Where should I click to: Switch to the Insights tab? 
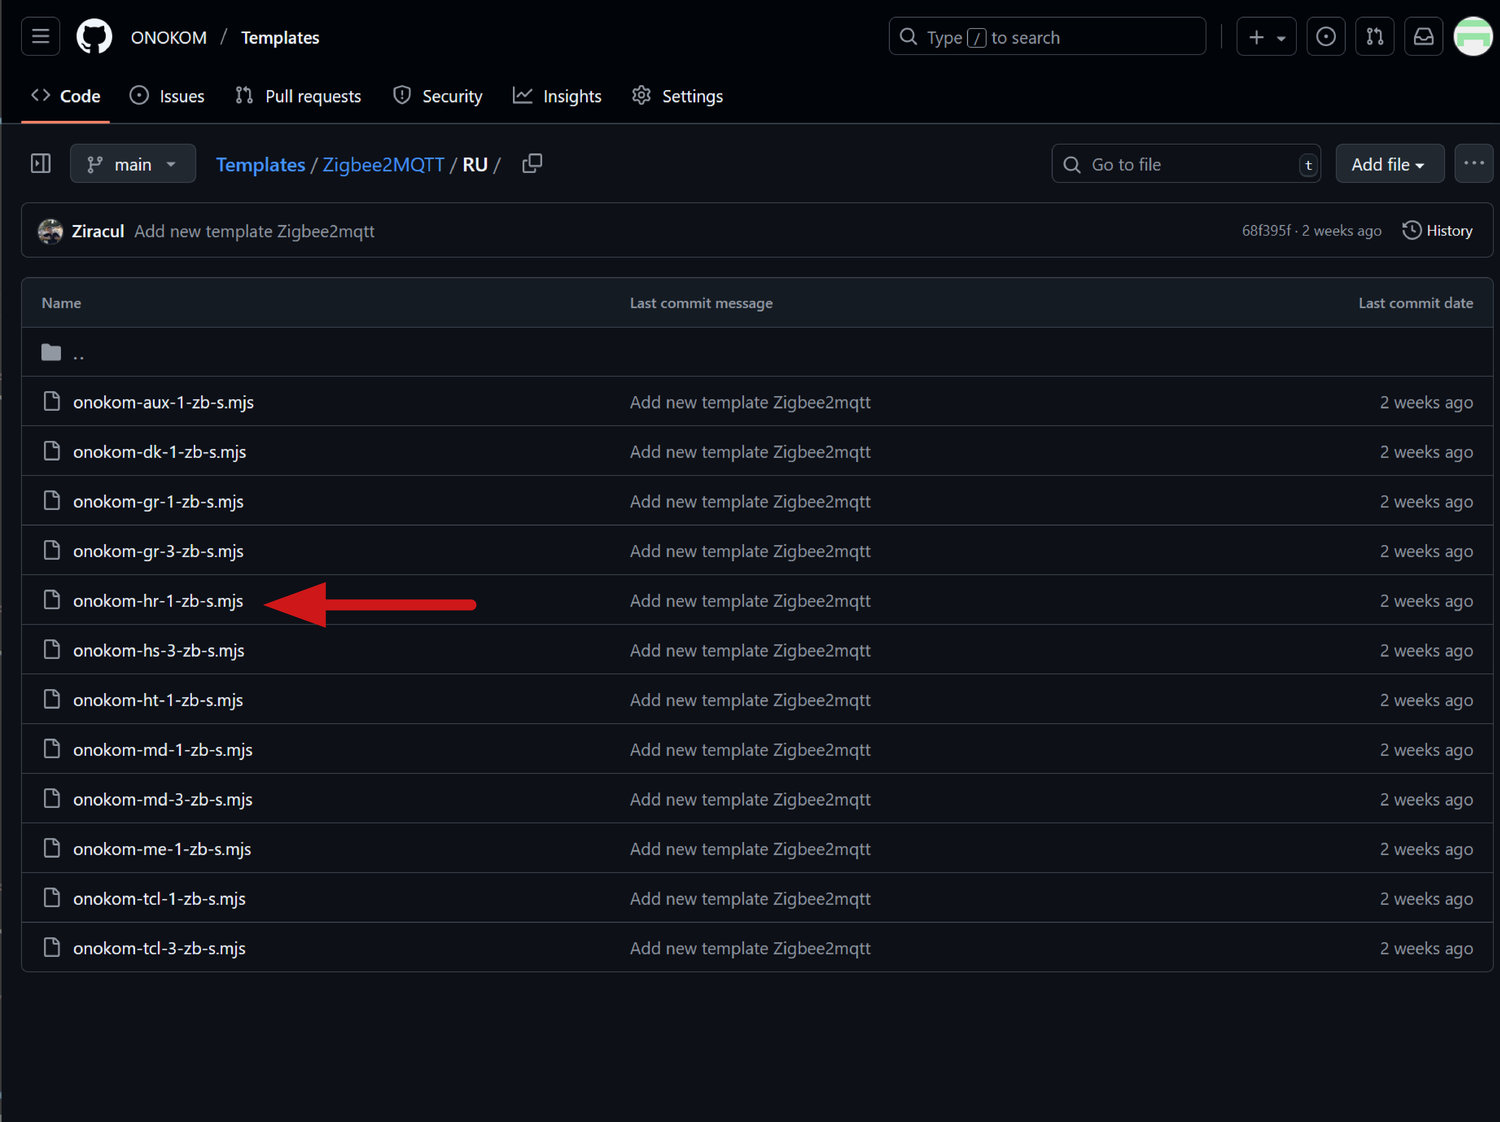557,96
